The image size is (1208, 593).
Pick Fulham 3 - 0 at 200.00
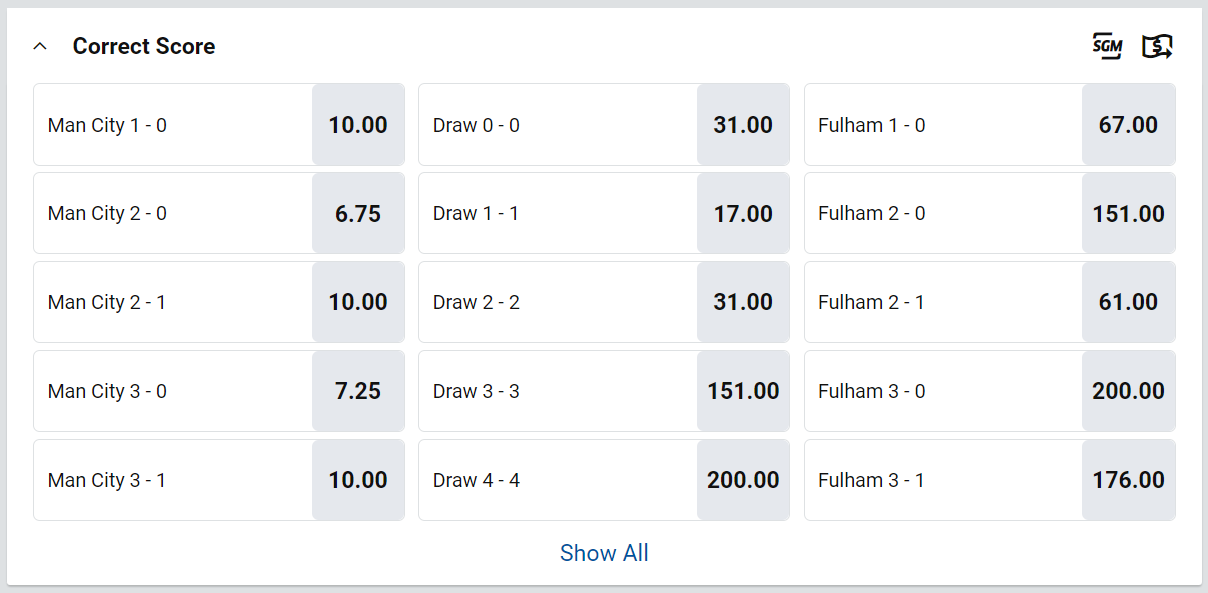990,391
